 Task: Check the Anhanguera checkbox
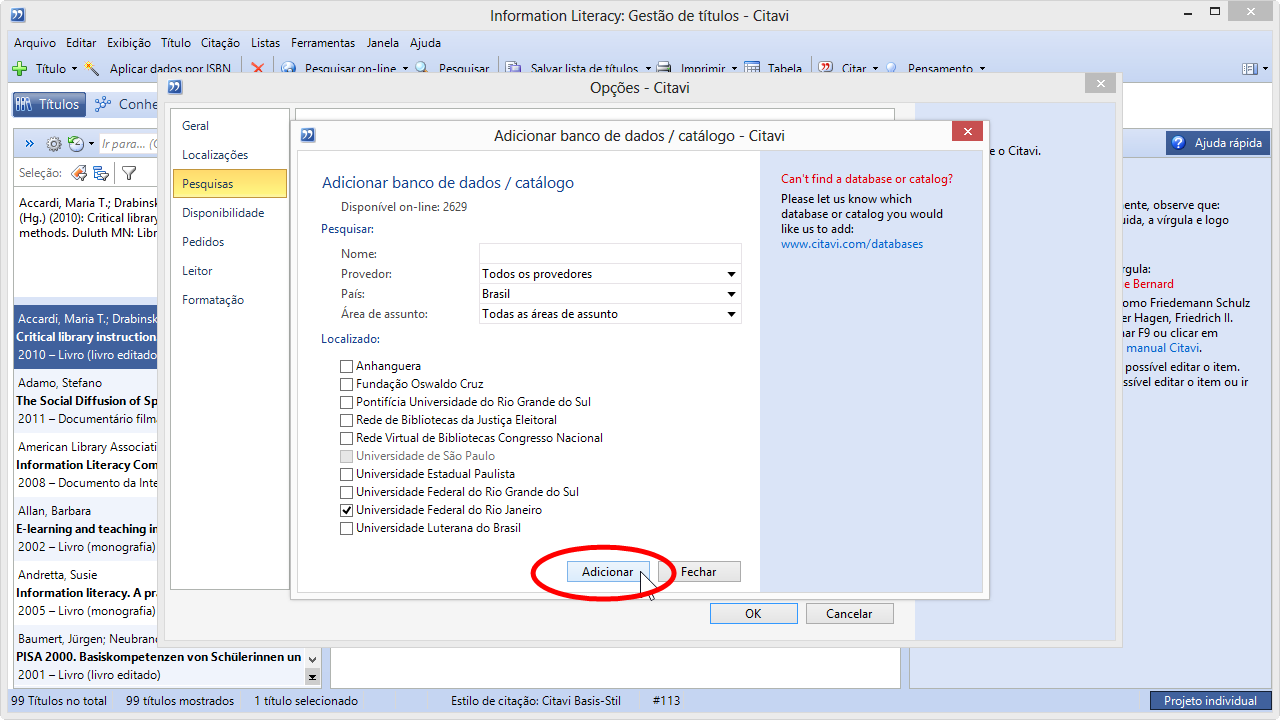click(346, 366)
